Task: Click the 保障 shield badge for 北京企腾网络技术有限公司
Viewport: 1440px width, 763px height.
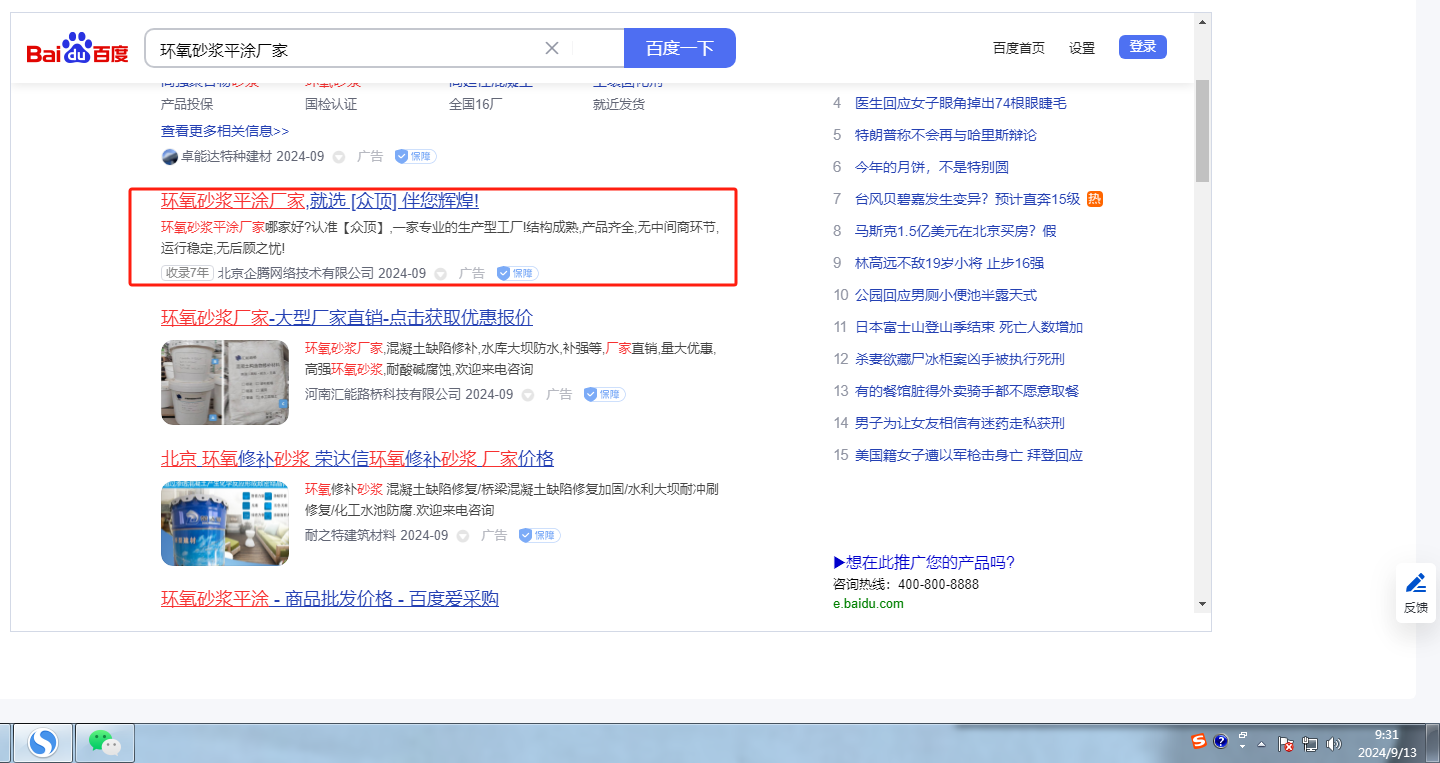Action: pos(517,273)
